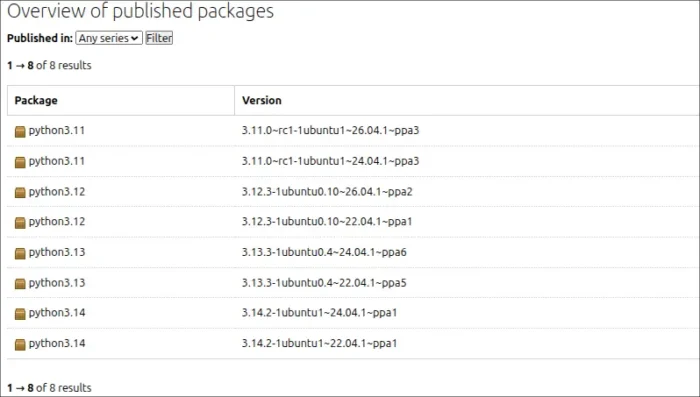Select version 3.13.3-1ubuntu0.4~22.04.1~ppa5 text
This screenshot has width=700, height=397.
pos(324,283)
